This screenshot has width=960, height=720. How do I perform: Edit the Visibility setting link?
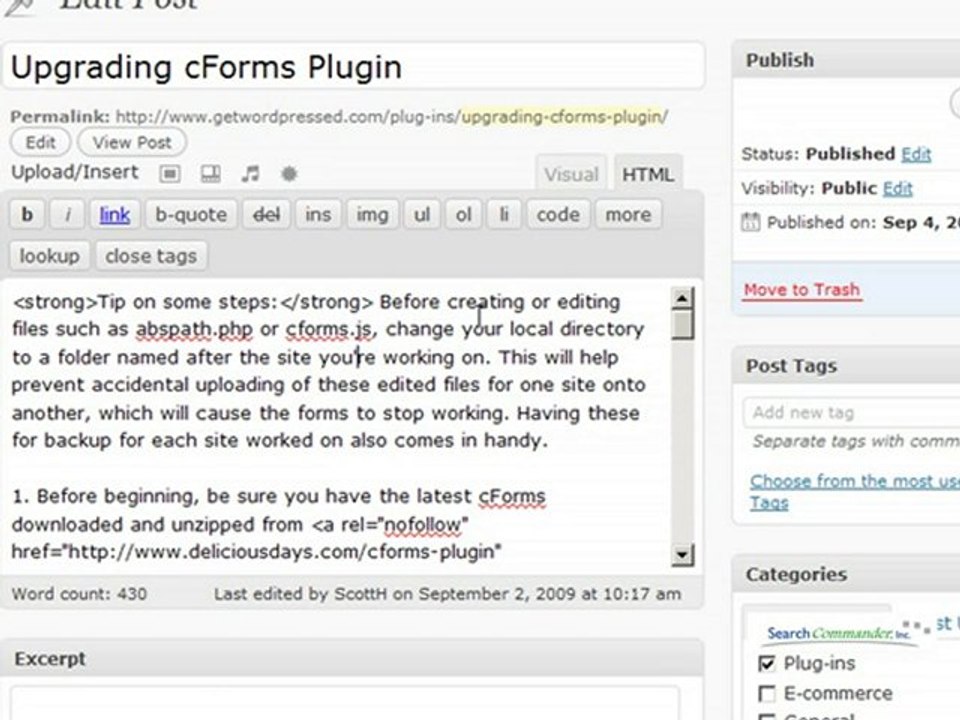898,189
